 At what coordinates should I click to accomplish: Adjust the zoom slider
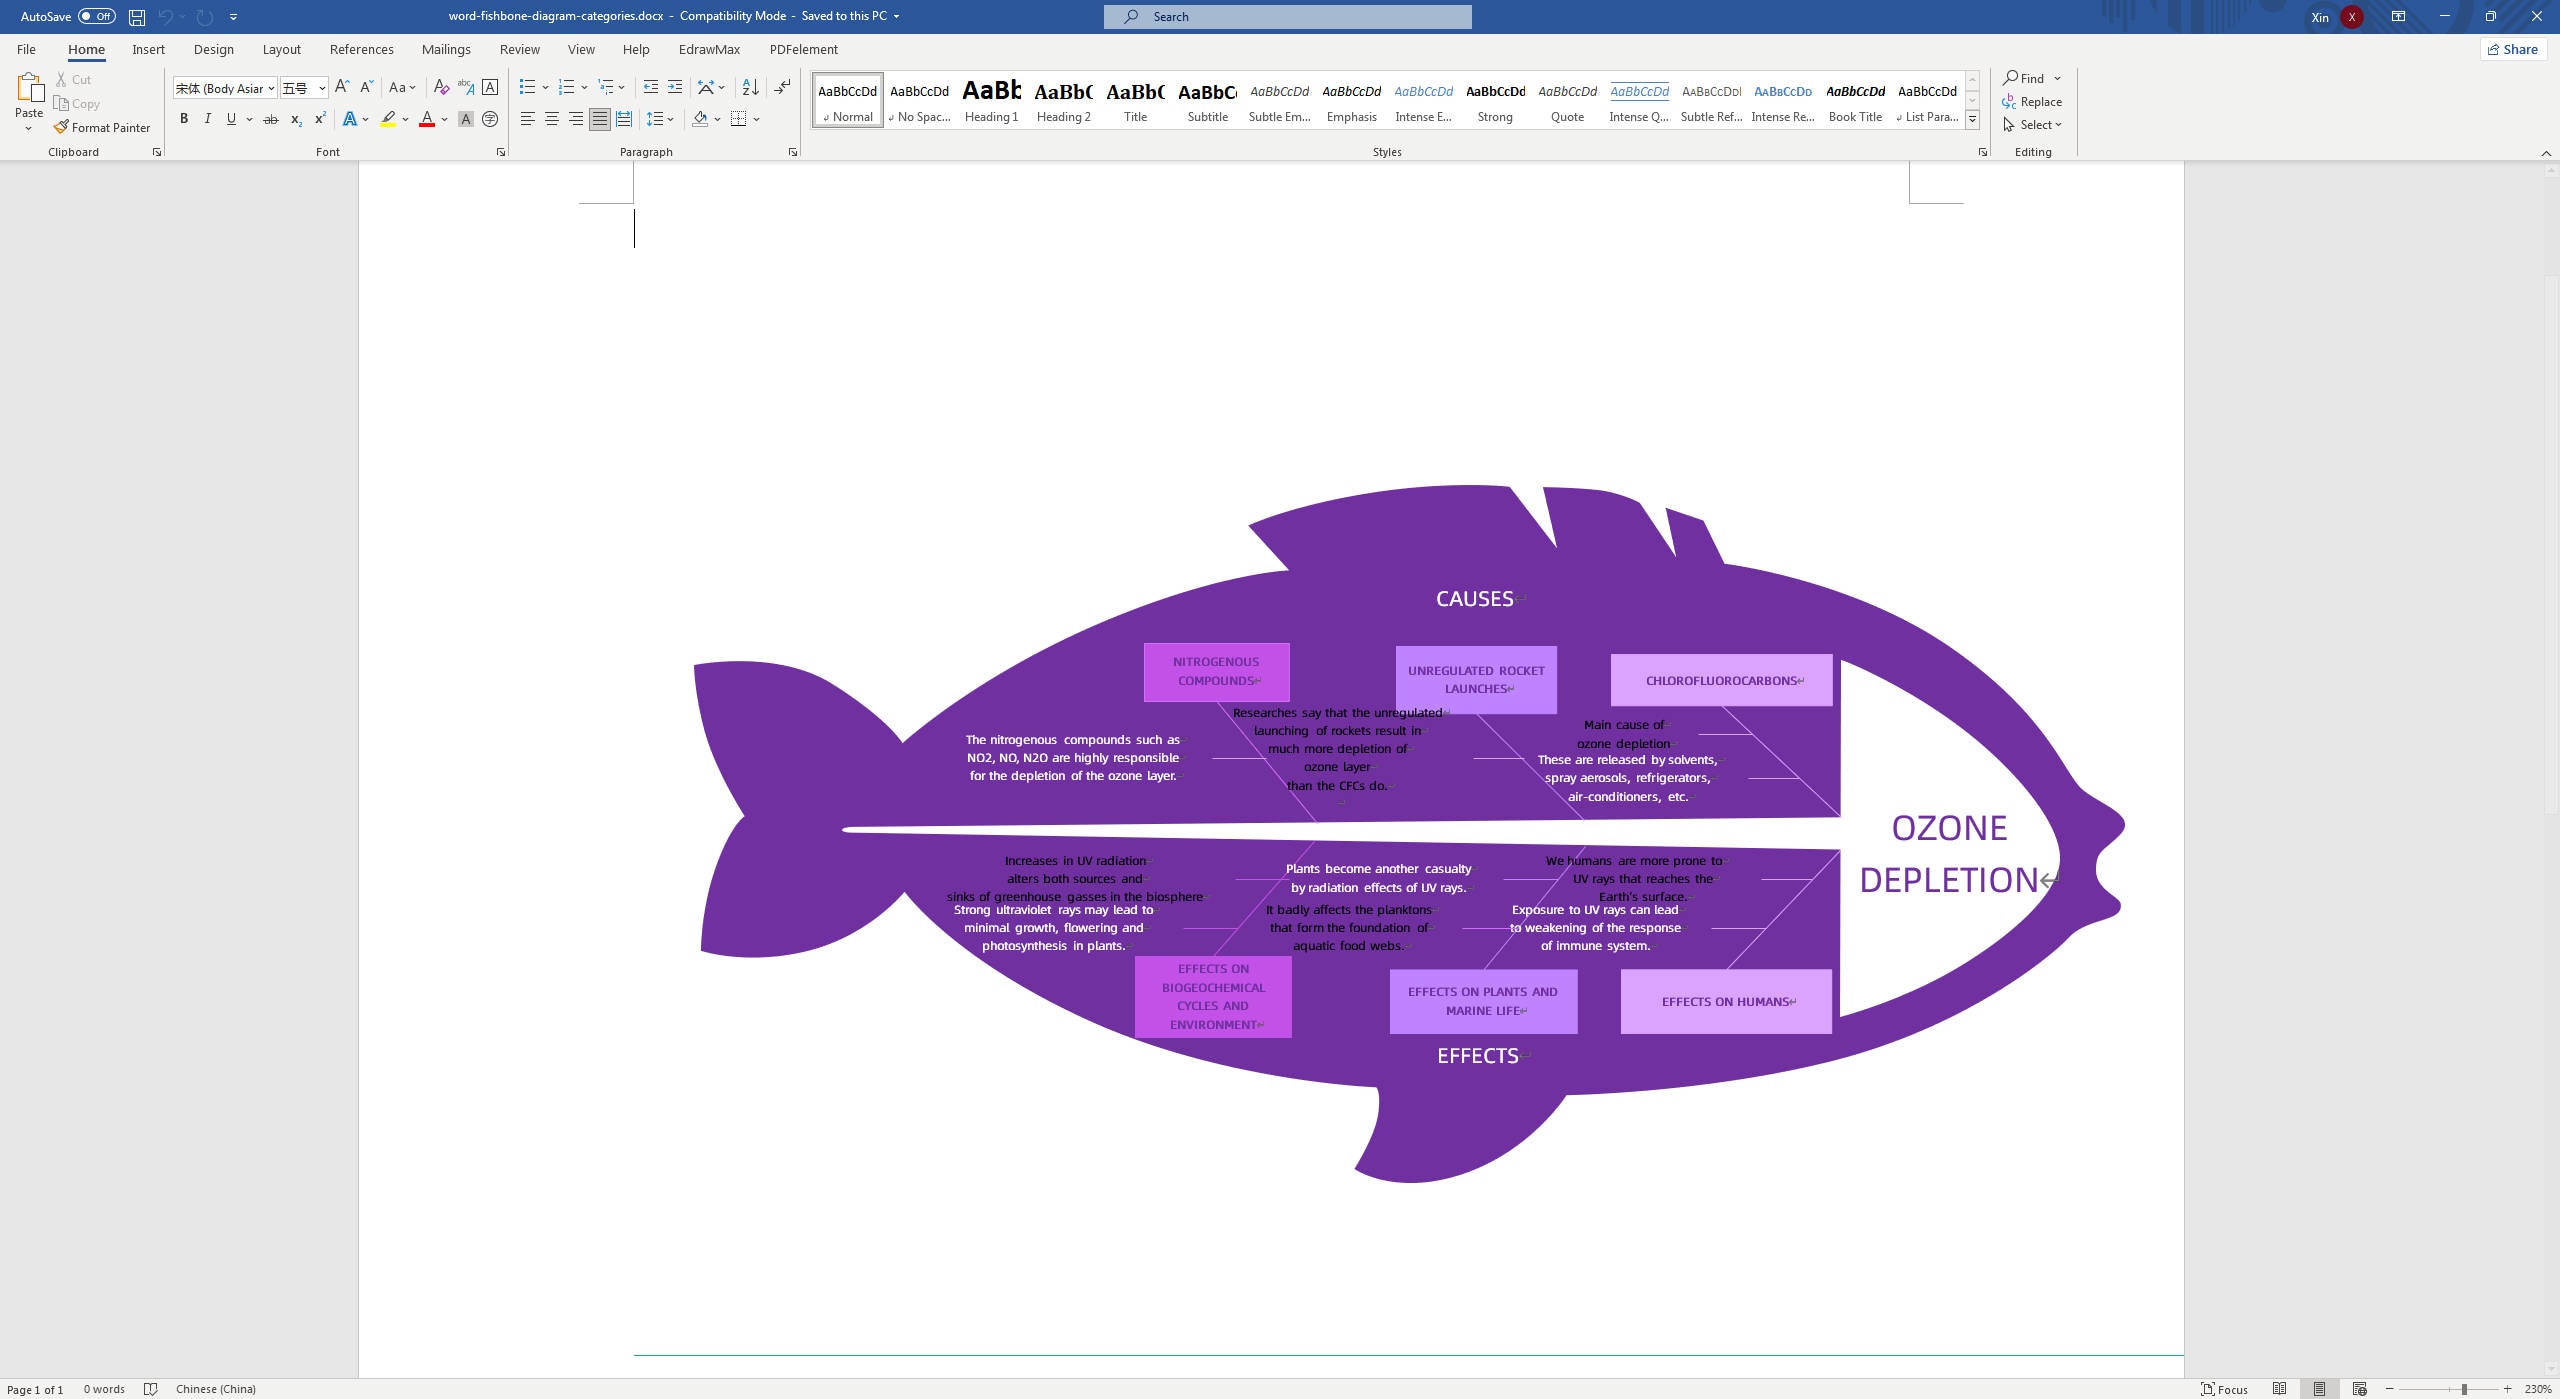[x=2464, y=1389]
